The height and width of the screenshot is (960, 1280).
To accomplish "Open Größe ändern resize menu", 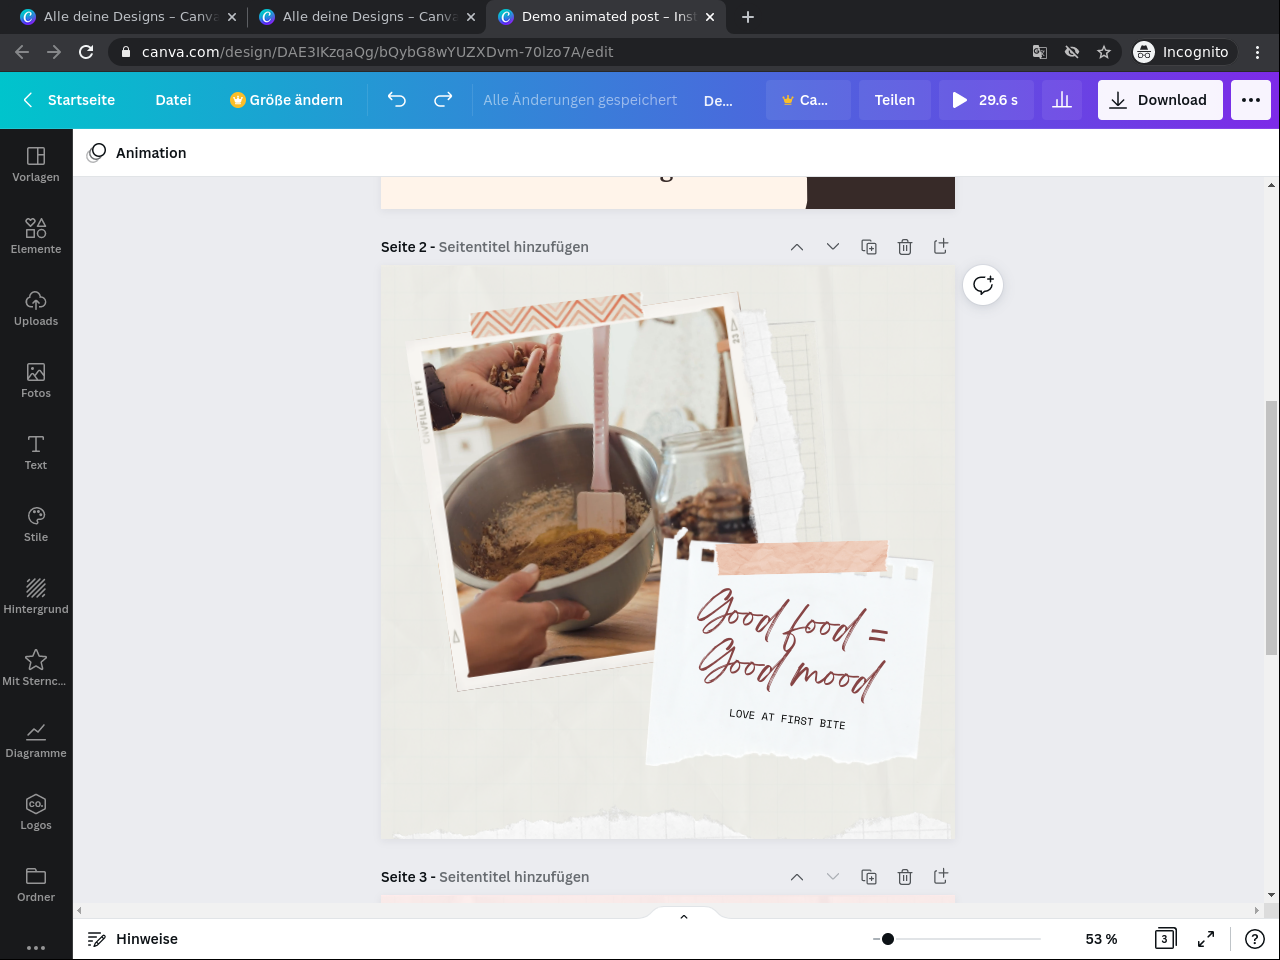I will pyautogui.click(x=286, y=100).
